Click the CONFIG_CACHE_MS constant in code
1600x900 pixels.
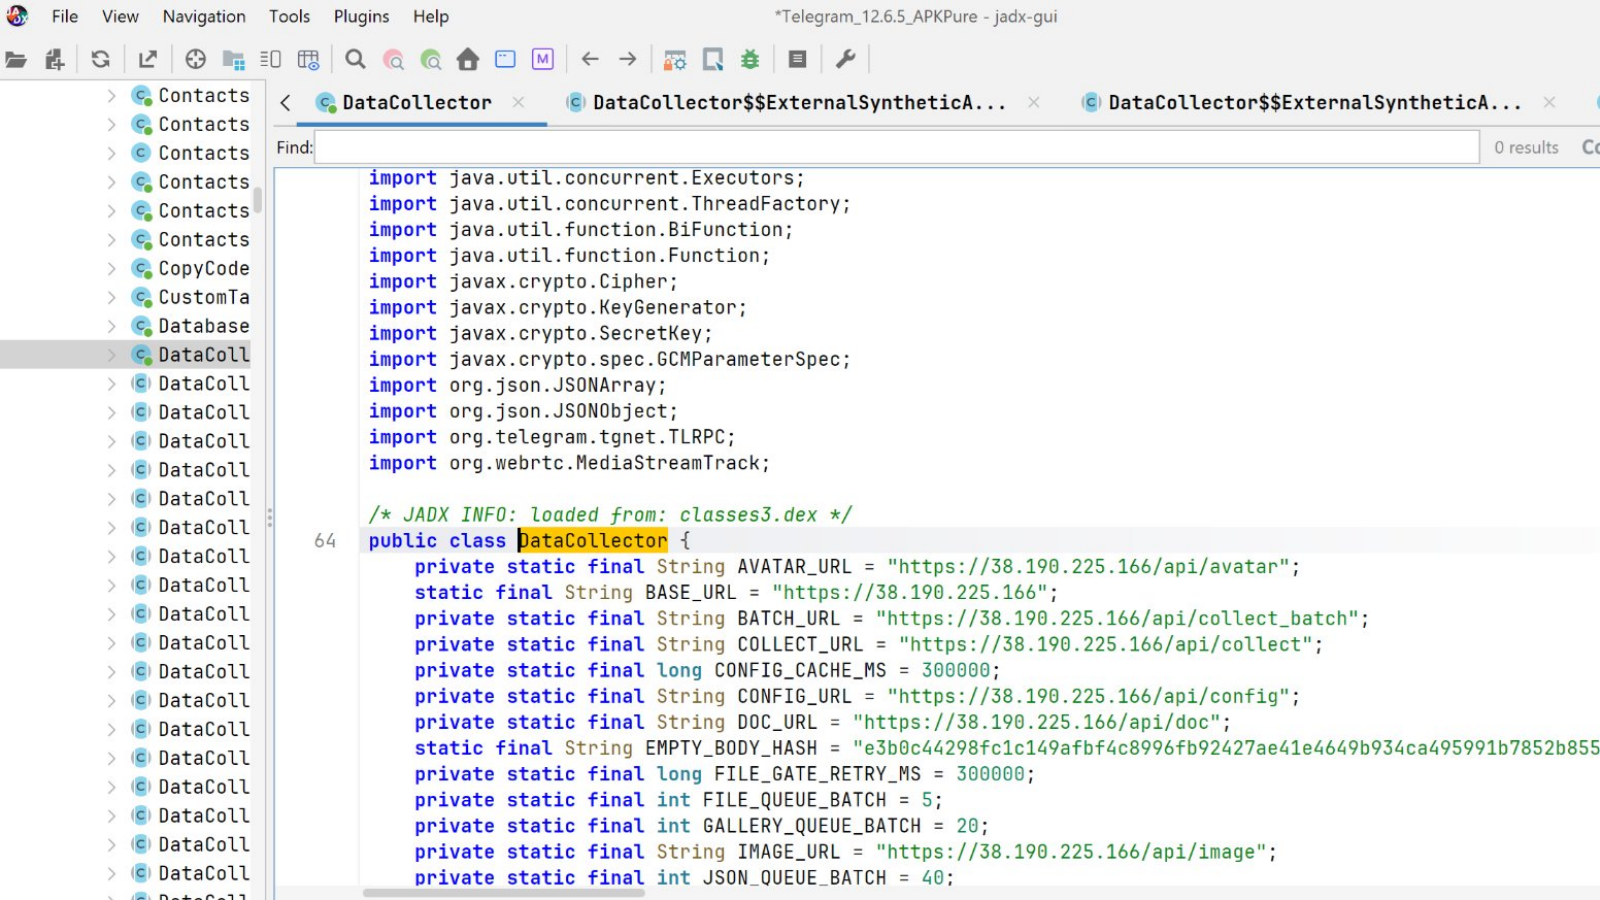[x=800, y=671]
